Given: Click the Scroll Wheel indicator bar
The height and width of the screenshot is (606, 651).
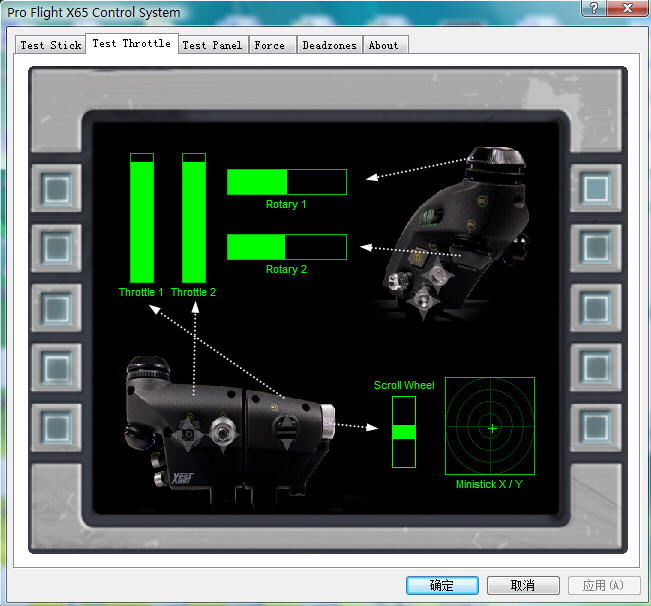Looking at the screenshot, I should [x=404, y=432].
